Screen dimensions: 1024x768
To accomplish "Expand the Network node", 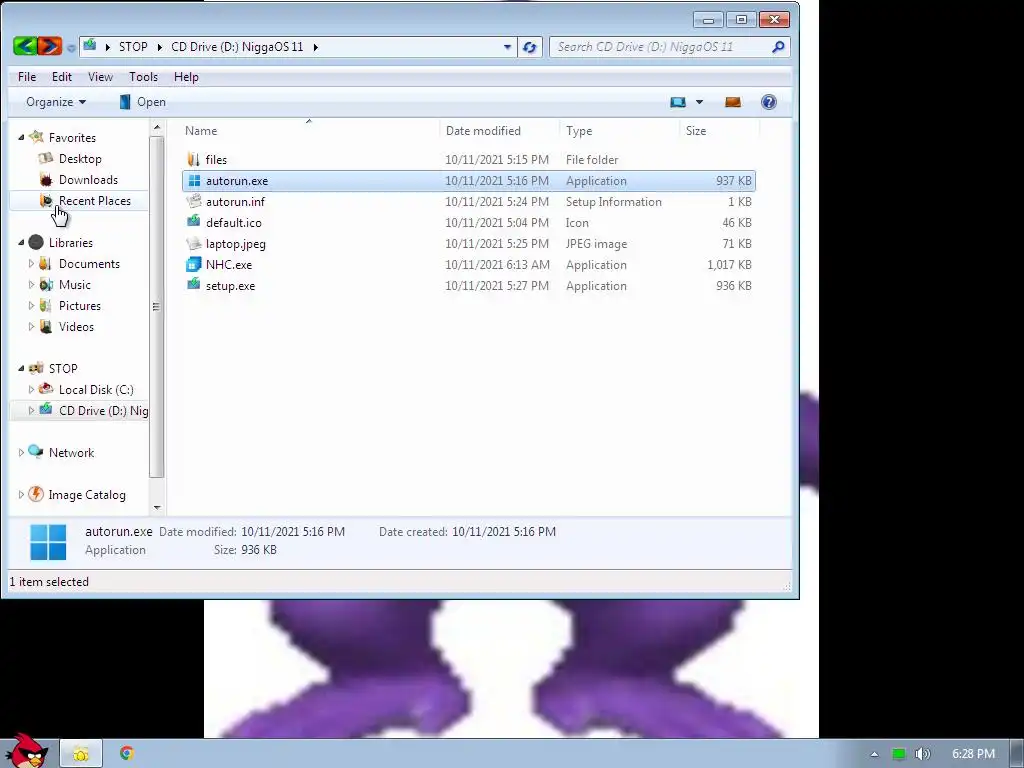I will pyautogui.click(x=21, y=453).
